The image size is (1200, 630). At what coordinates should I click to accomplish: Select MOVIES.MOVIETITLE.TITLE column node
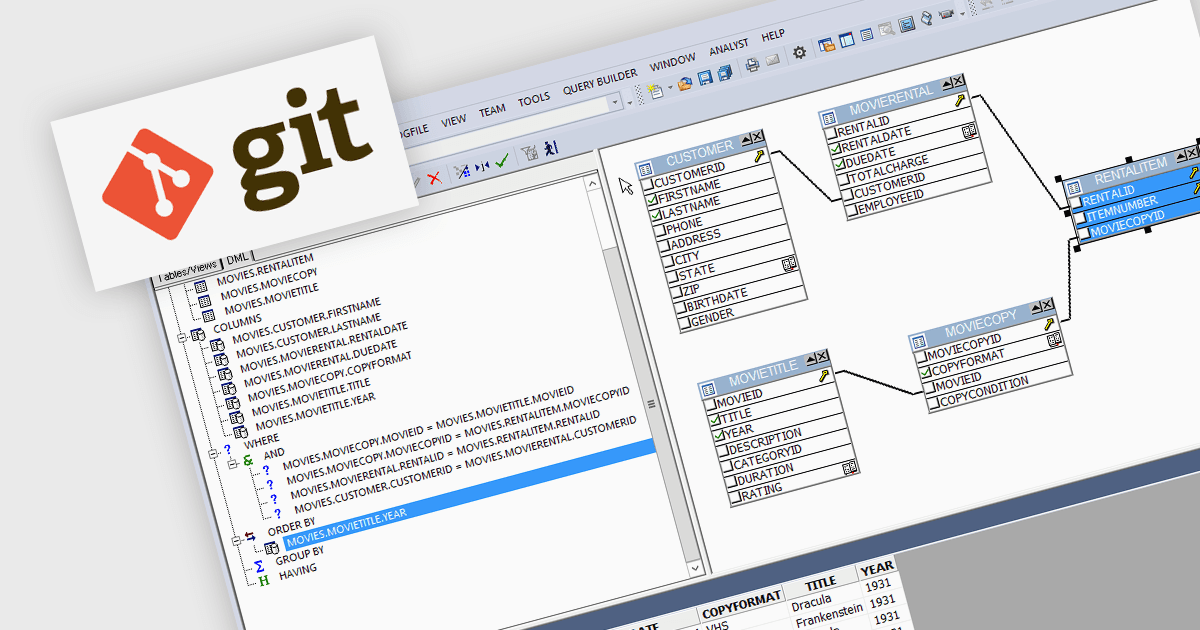310,396
